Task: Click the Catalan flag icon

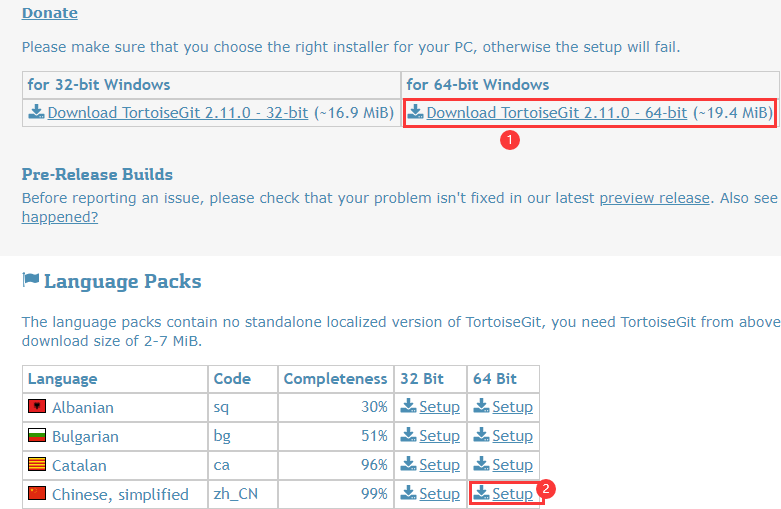Action: click(37, 464)
